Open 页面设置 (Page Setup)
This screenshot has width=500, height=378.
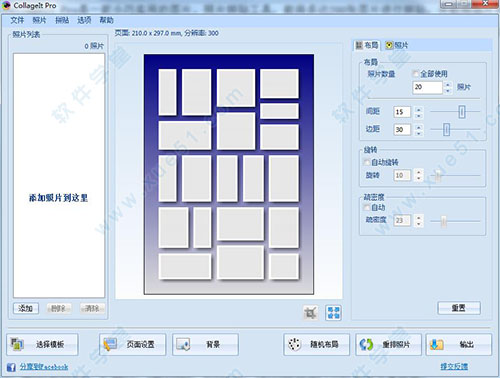coord(132,344)
